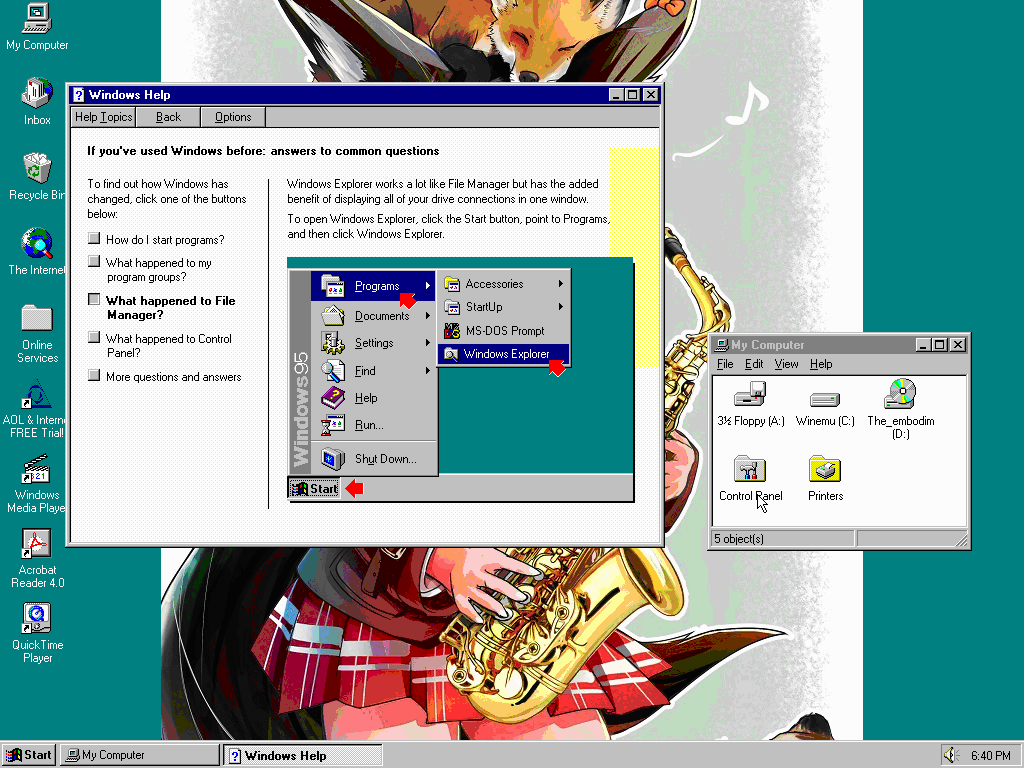Screen dimensions: 1024x768
Task: Click the Help menu in My Computer
Action: [x=821, y=364]
